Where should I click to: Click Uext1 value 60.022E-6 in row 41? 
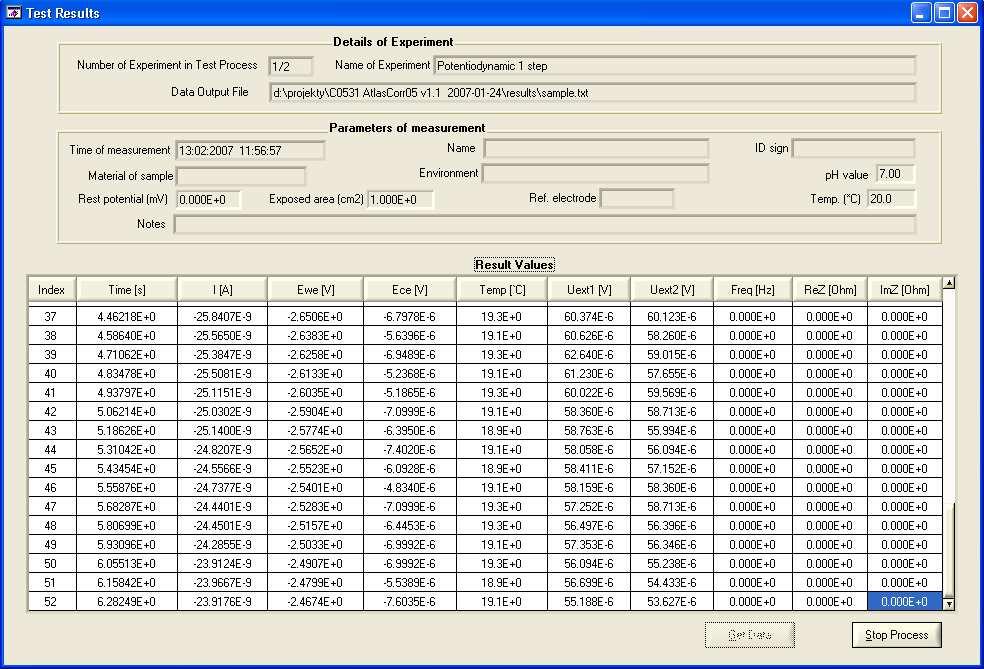589,393
